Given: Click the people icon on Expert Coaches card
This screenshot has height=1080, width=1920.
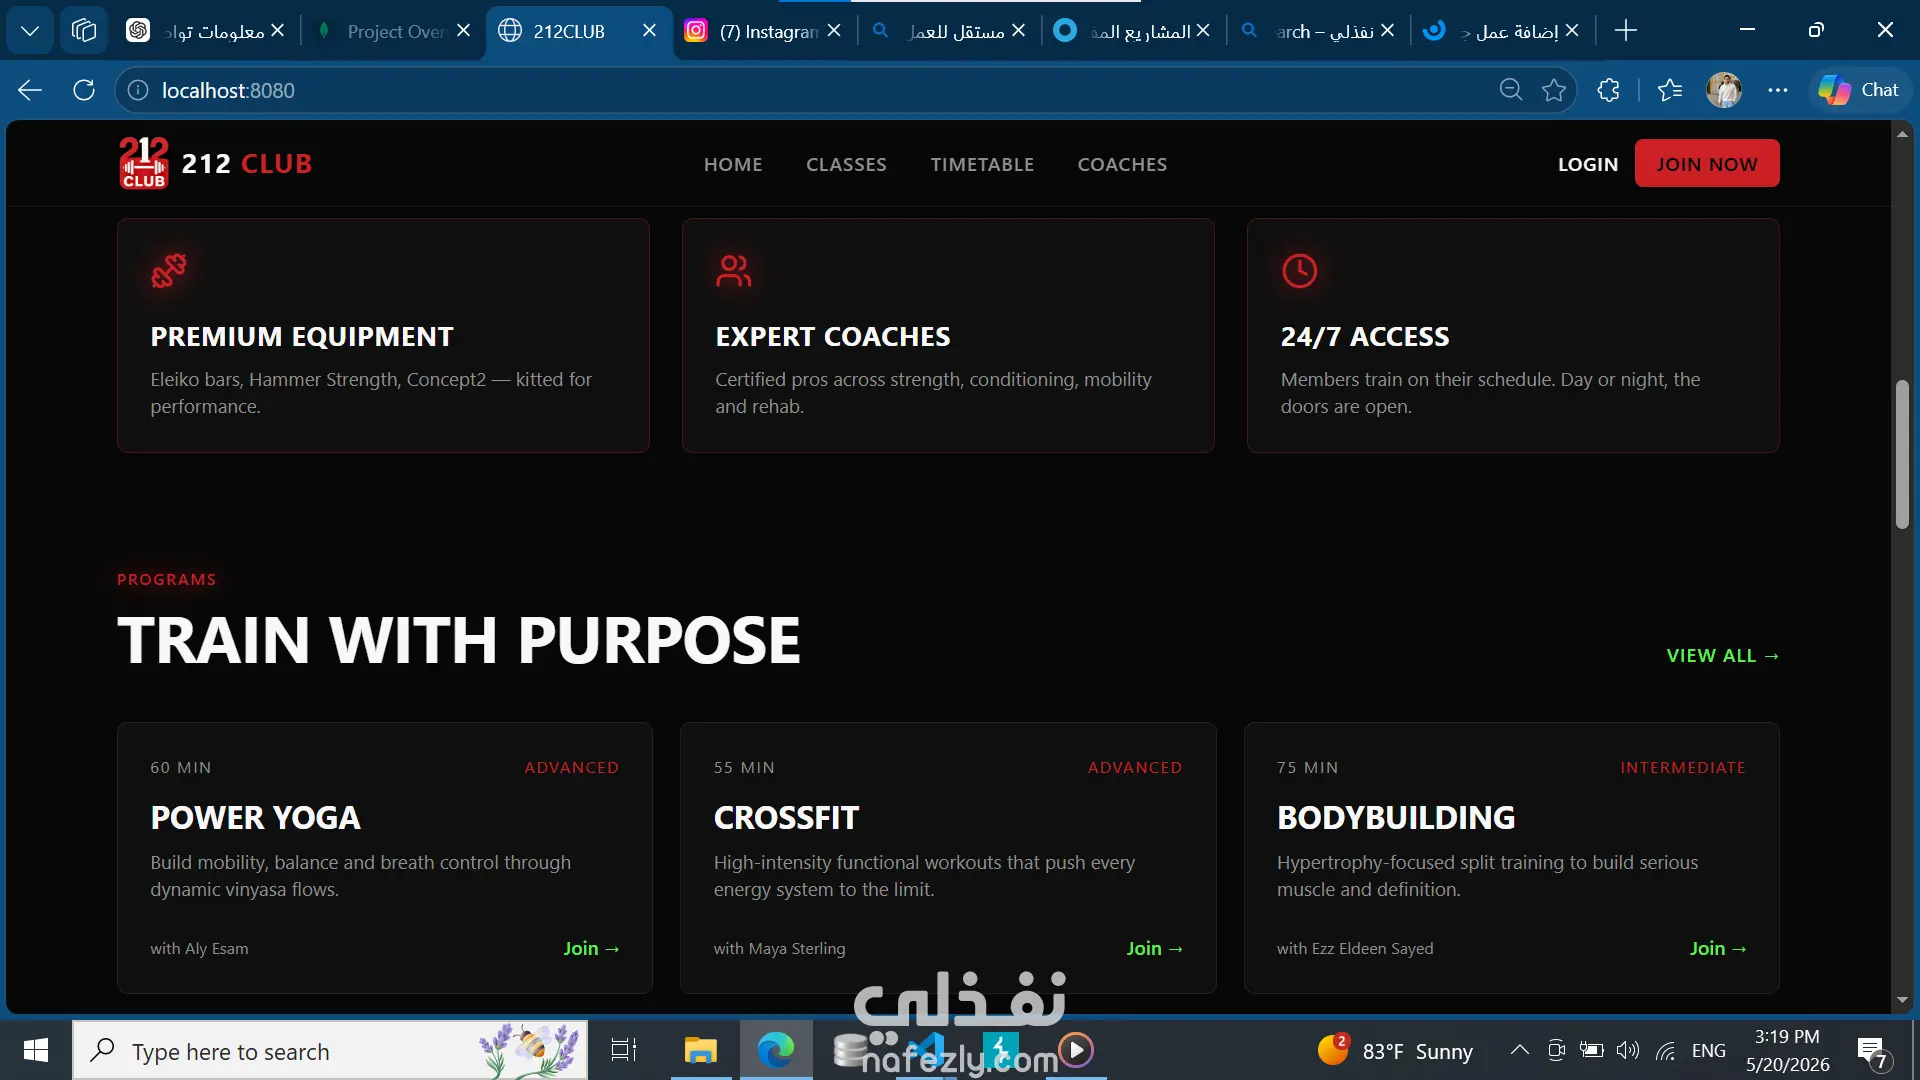Looking at the screenshot, I should tap(733, 270).
